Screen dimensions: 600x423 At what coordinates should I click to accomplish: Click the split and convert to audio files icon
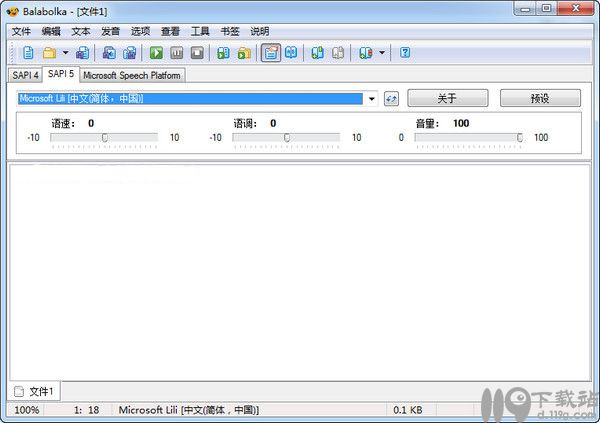(x=129, y=53)
